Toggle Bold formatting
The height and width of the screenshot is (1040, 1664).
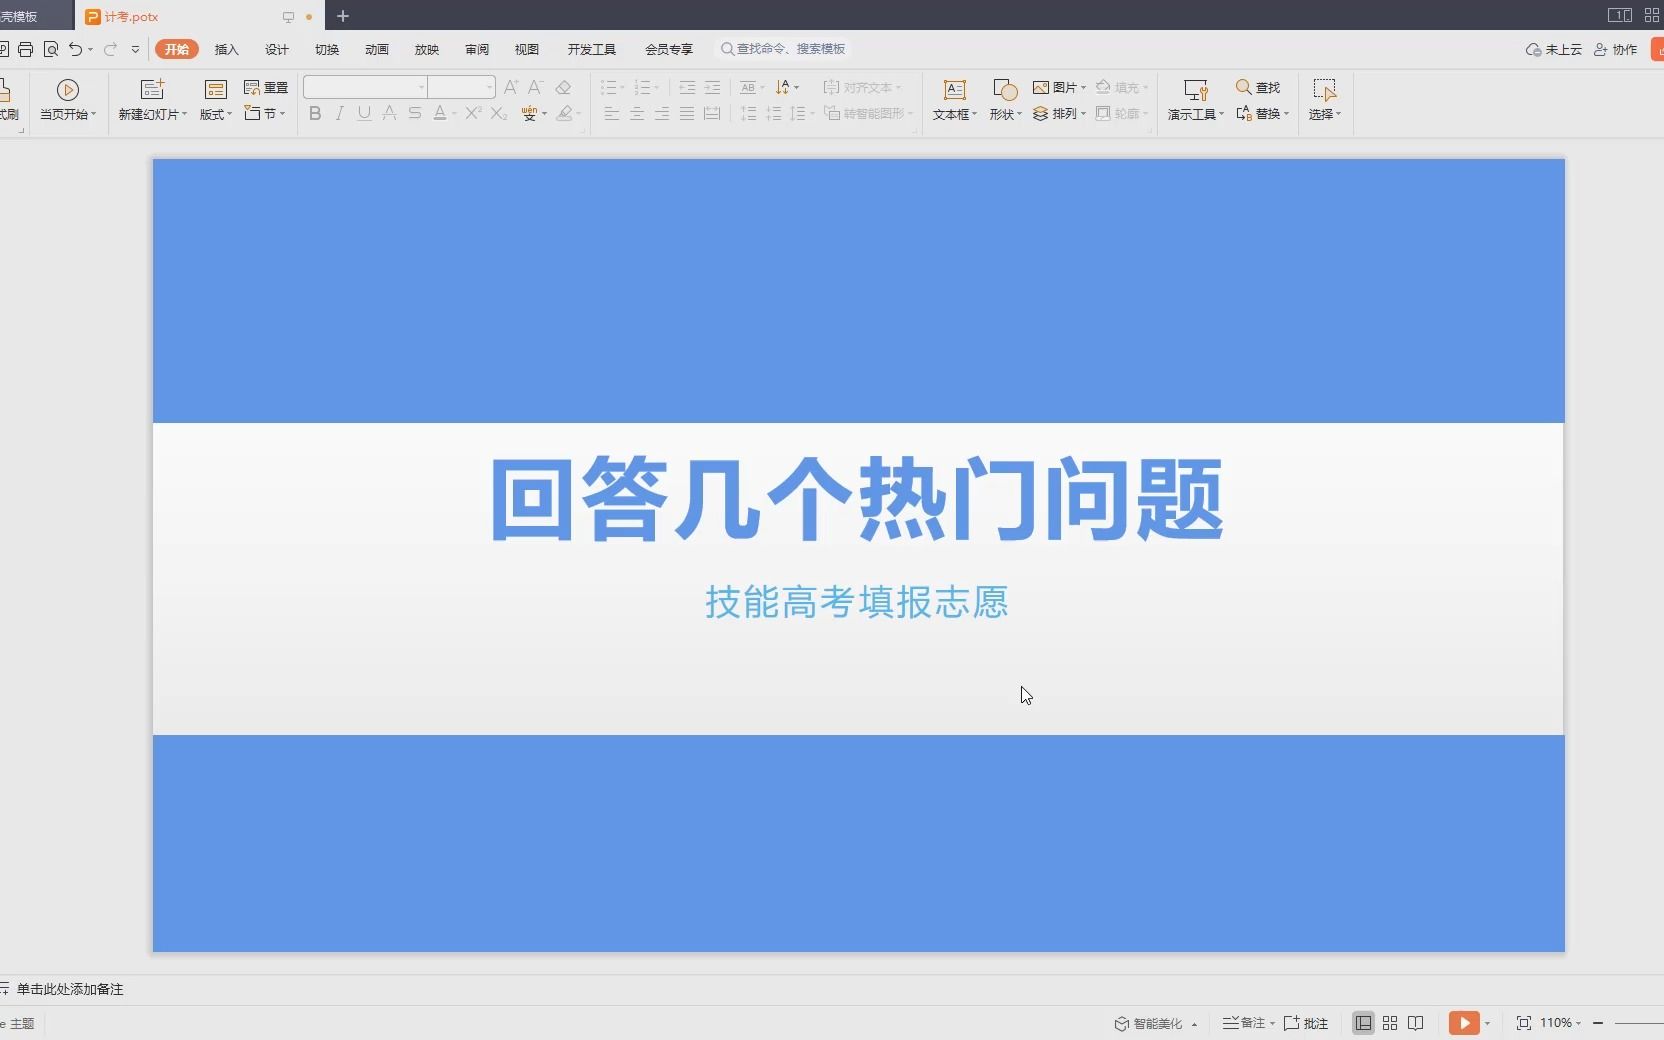(x=315, y=114)
